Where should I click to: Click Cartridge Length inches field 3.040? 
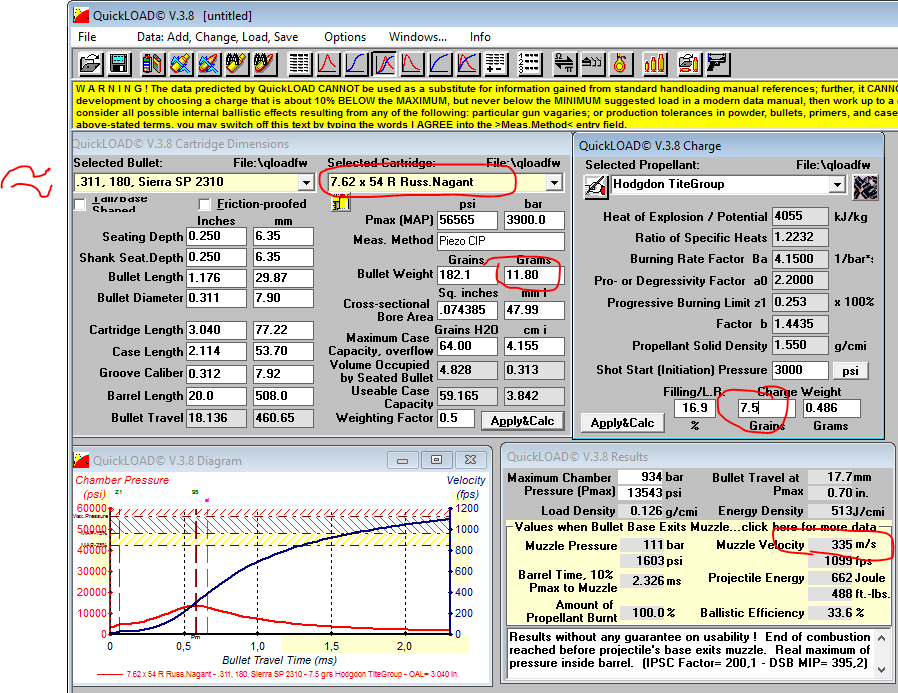pos(216,330)
